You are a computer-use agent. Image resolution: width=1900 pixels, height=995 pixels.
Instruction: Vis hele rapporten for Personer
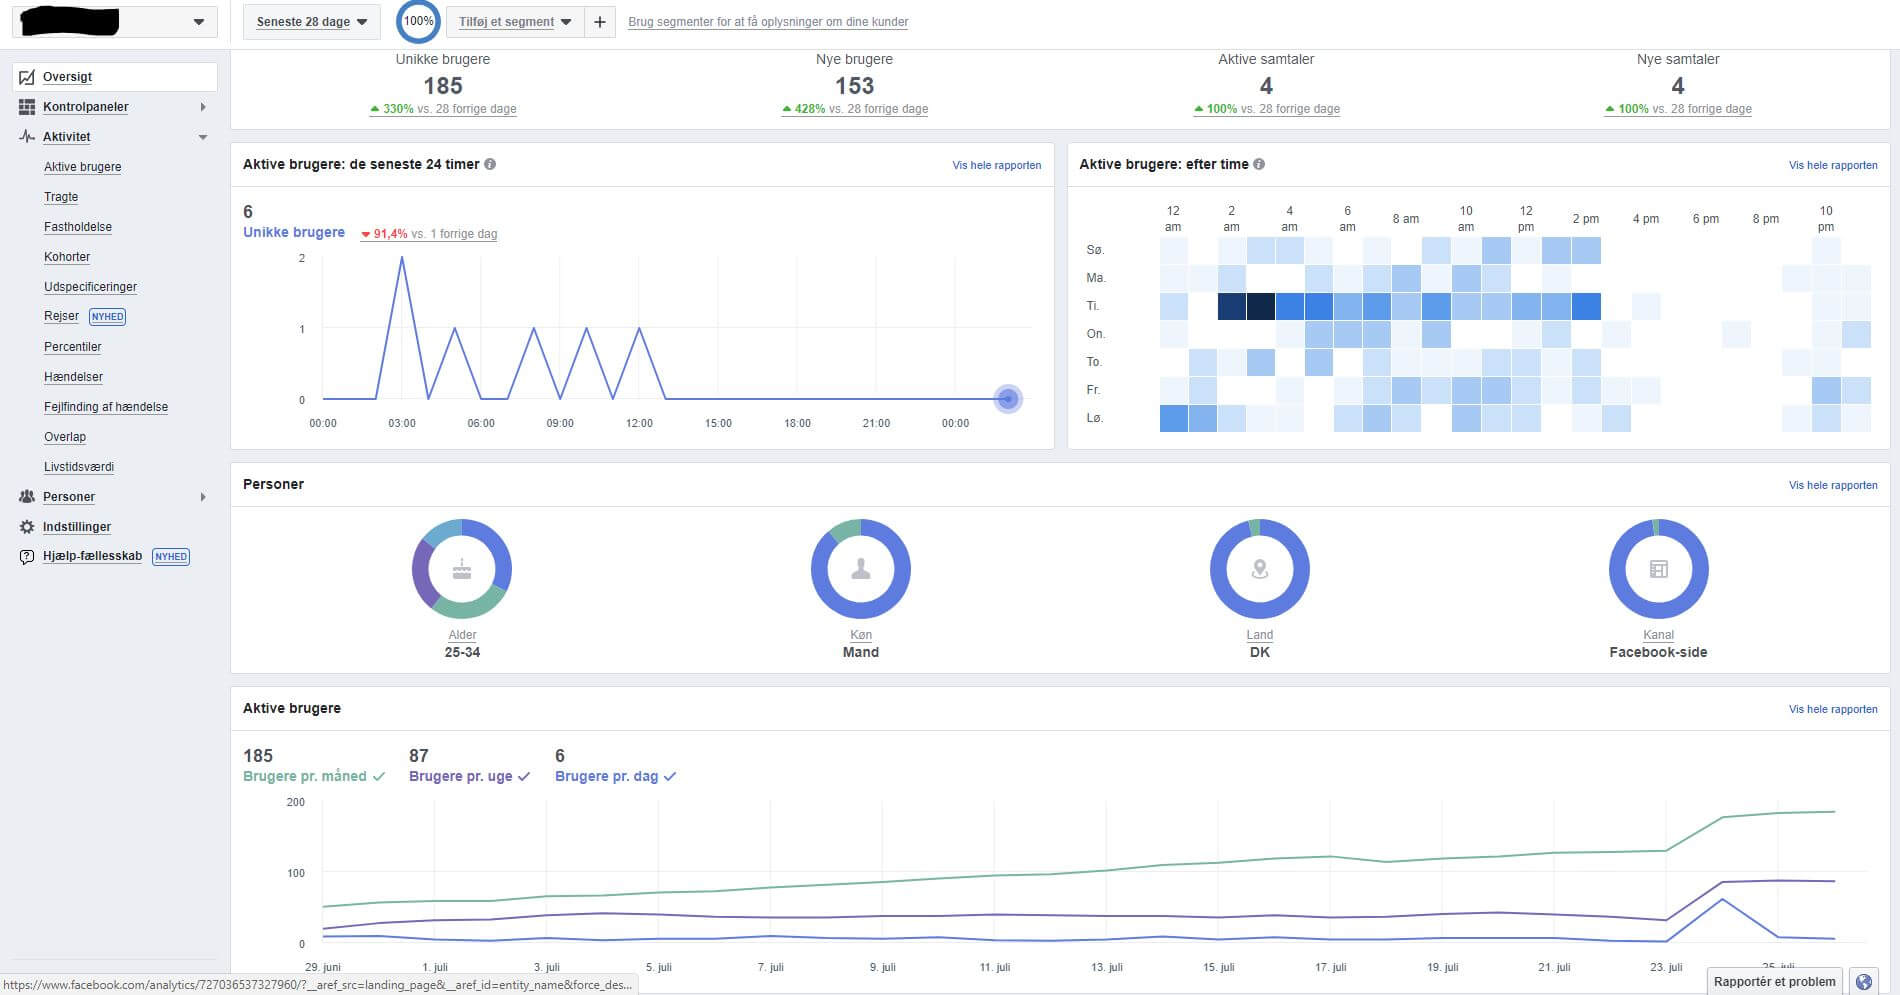point(1833,485)
